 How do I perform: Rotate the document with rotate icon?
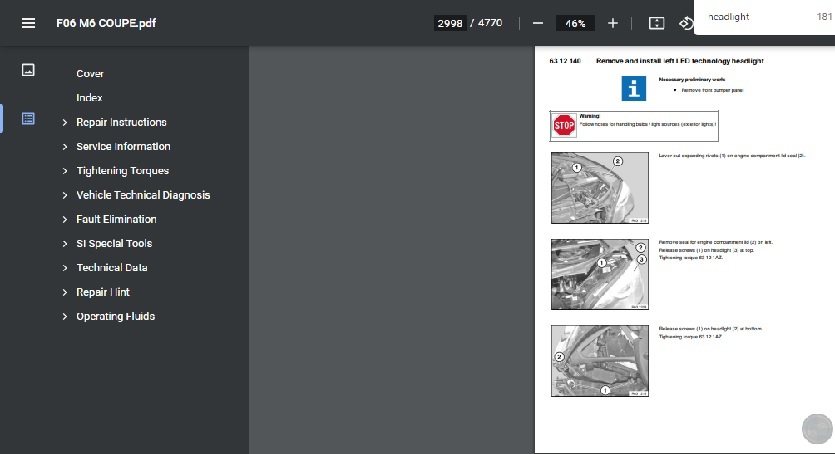pos(686,23)
